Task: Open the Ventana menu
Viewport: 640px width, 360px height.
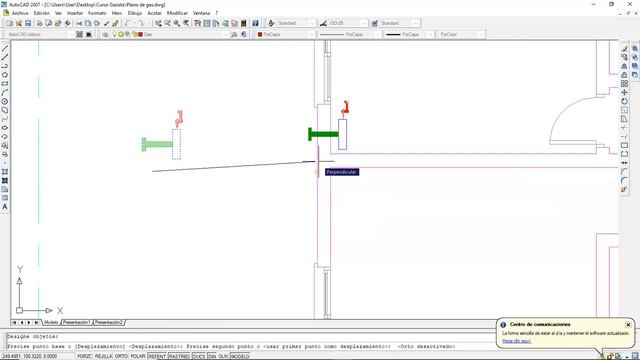Action: coord(201,13)
